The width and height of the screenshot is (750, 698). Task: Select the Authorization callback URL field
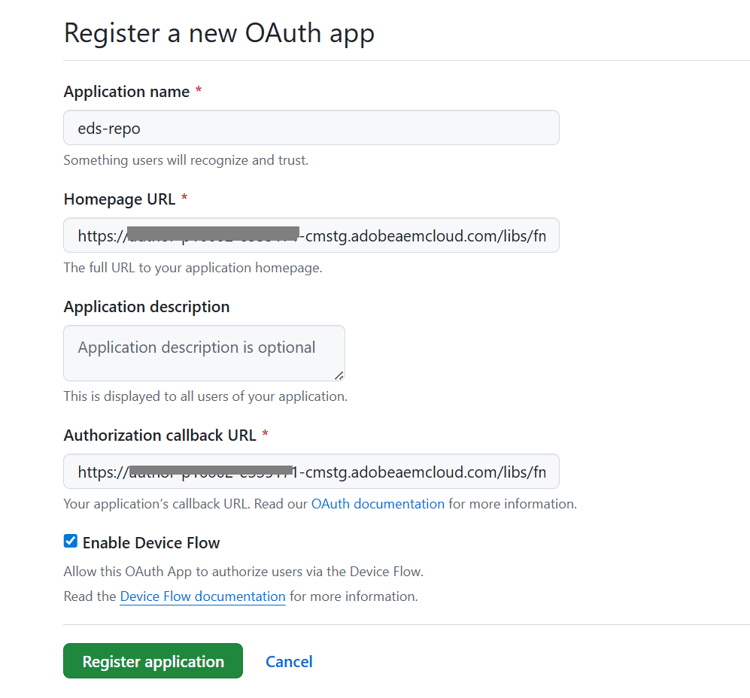tap(310, 472)
